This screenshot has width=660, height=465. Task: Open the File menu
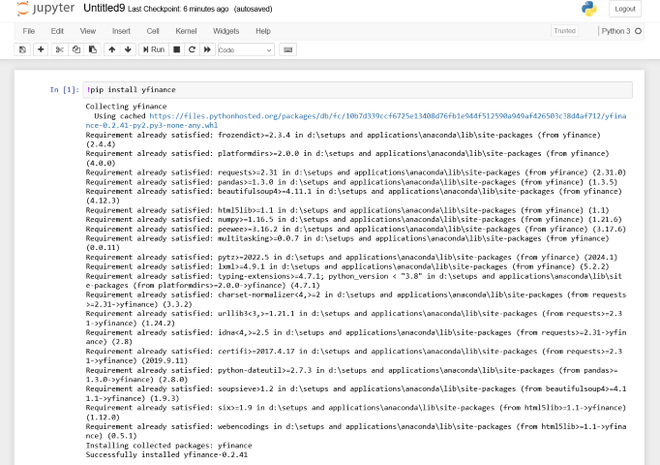pyautogui.click(x=29, y=31)
